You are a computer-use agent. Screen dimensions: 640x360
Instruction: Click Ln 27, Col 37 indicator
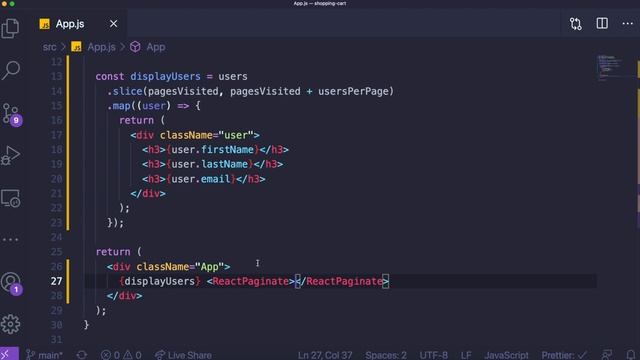325,355
